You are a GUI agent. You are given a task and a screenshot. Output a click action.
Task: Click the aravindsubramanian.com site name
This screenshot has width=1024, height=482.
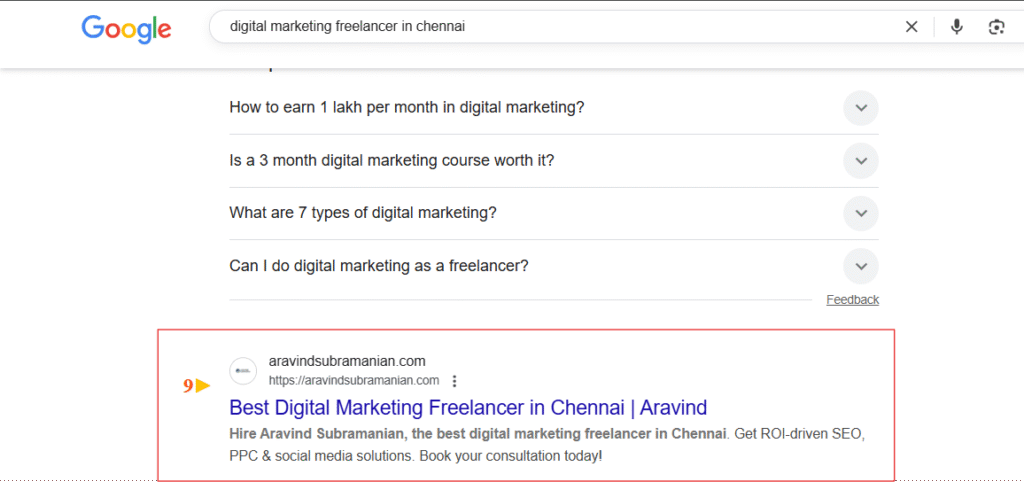[347, 361]
